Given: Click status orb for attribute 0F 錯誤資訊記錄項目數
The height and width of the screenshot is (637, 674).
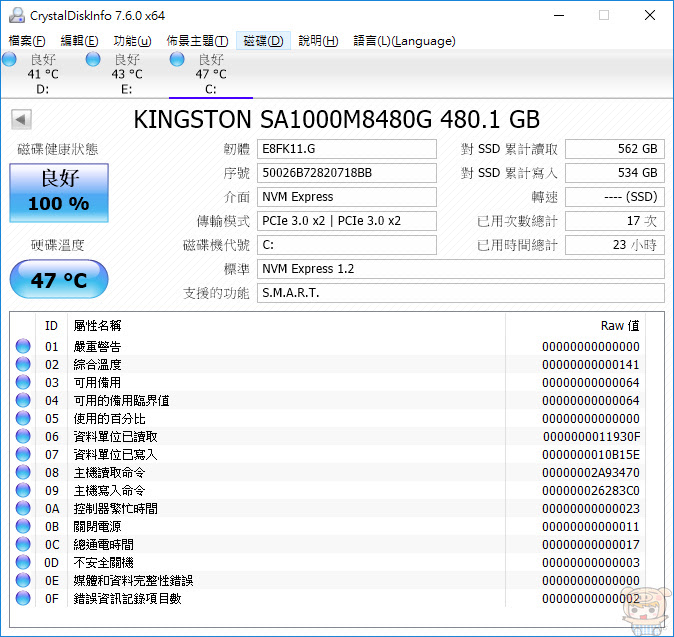Looking at the screenshot, I should click(x=23, y=599).
